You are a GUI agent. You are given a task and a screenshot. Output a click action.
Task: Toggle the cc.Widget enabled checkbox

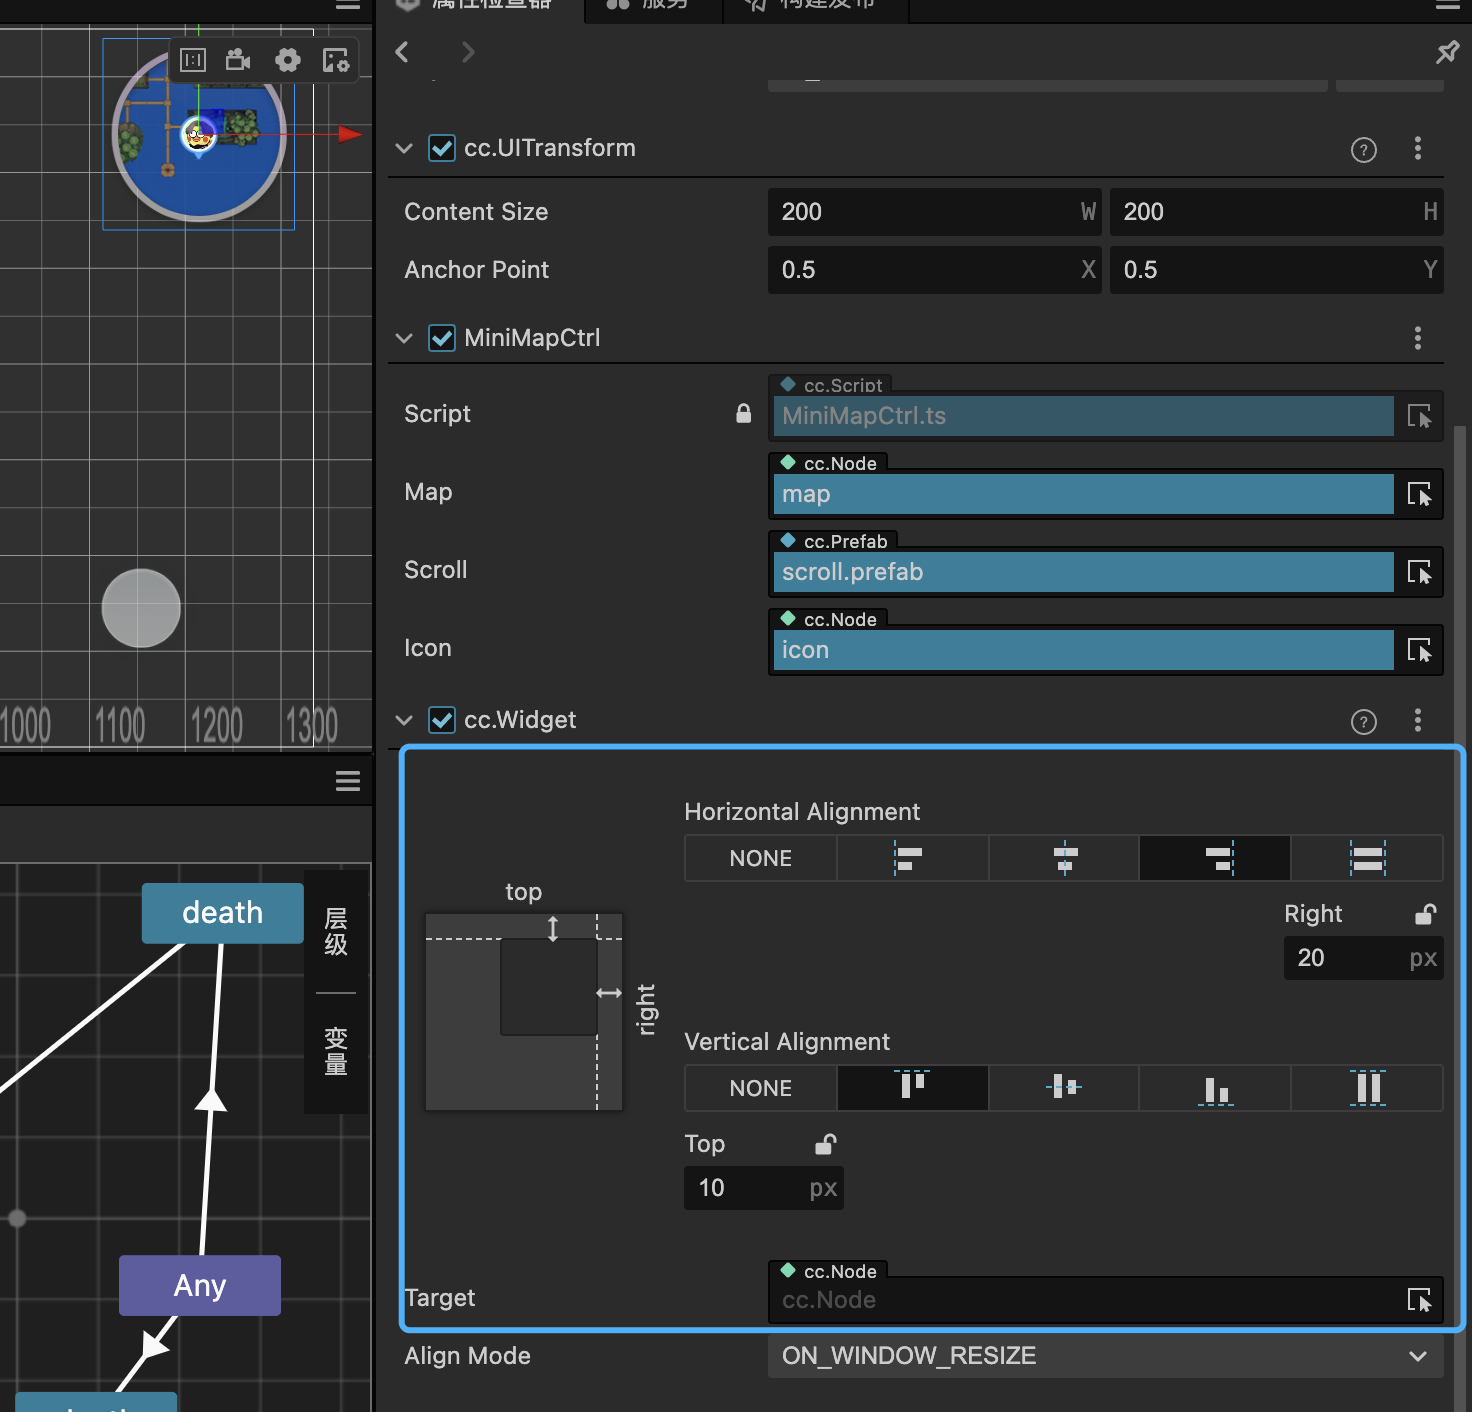442,720
